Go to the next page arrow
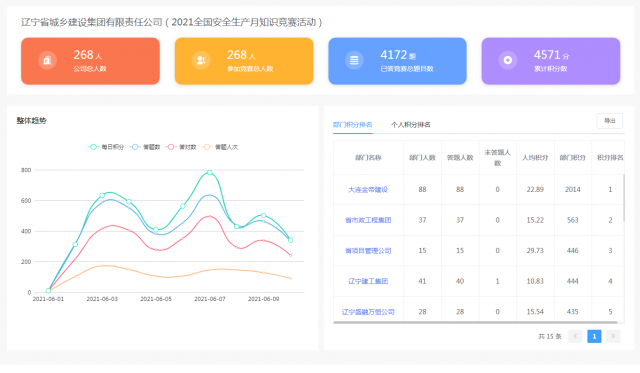This screenshot has width=640, height=373. [x=613, y=336]
